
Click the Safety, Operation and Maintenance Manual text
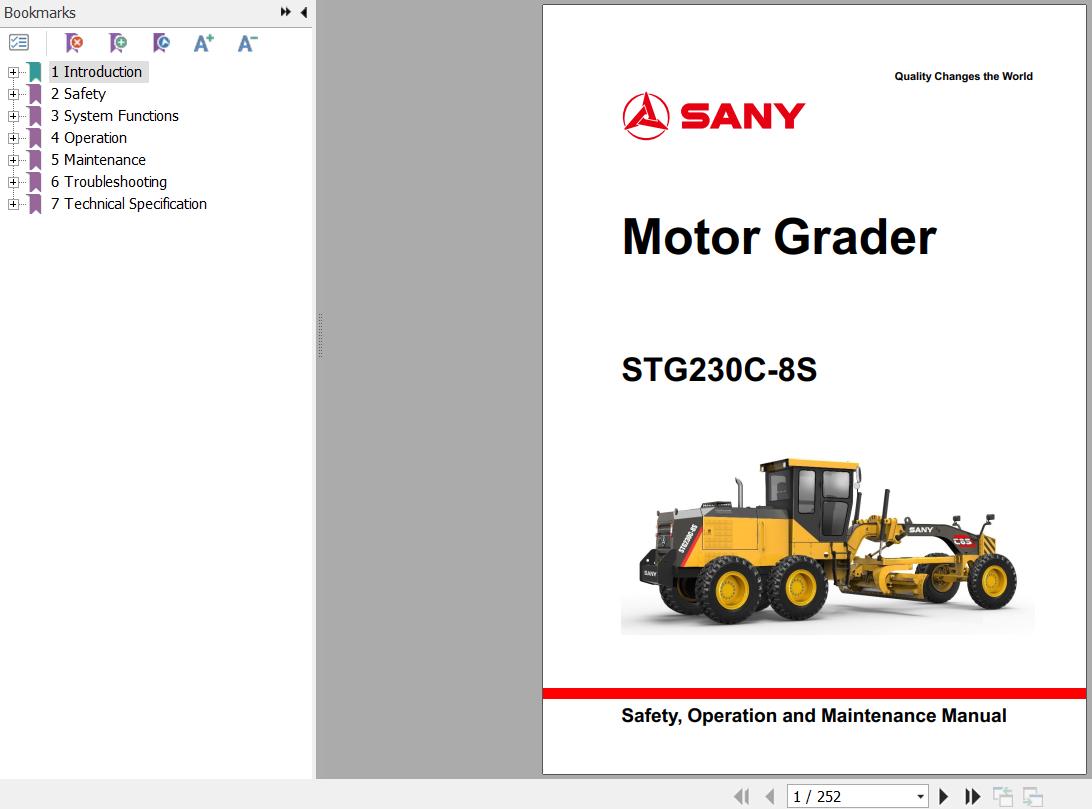[813, 716]
